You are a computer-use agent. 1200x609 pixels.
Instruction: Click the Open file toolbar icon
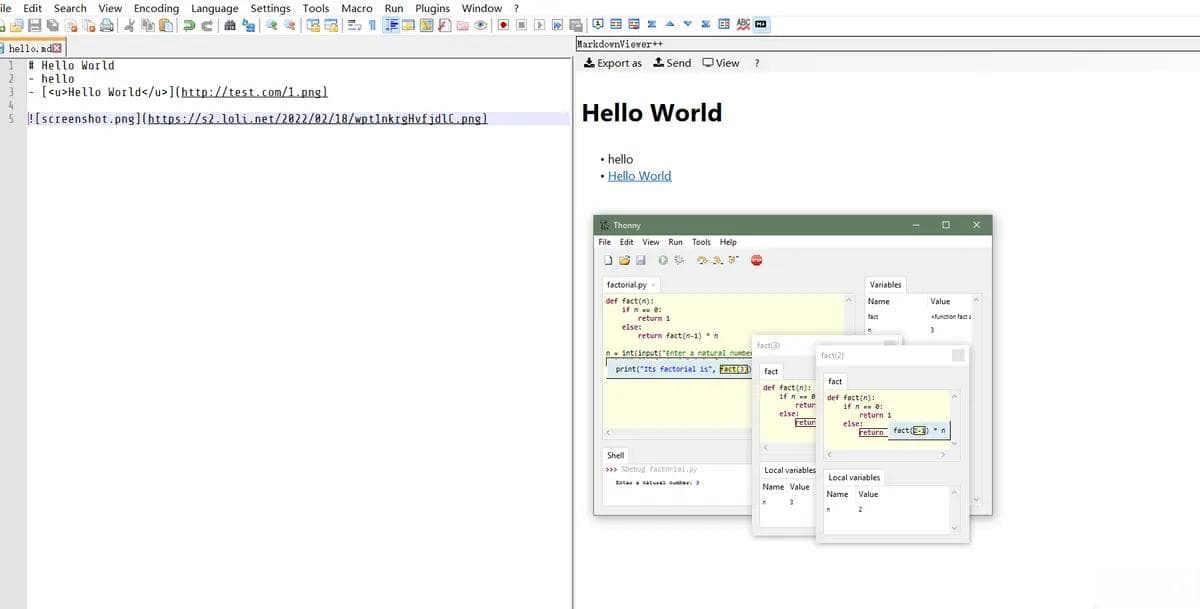15,25
